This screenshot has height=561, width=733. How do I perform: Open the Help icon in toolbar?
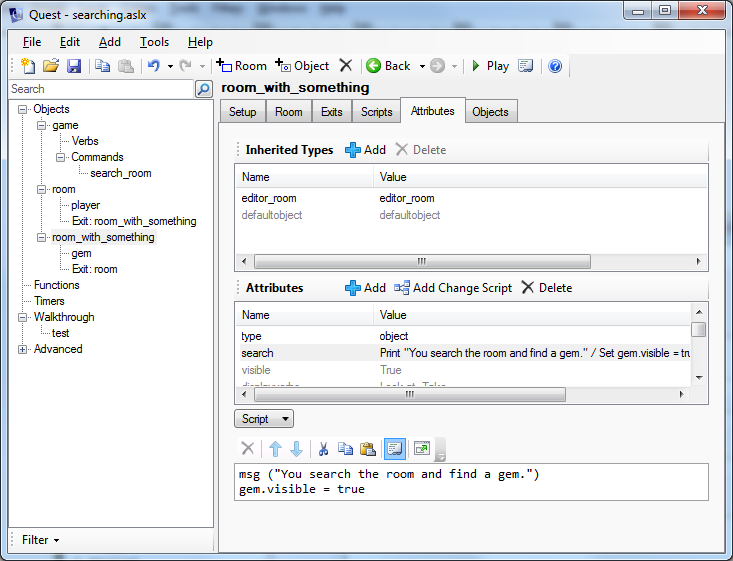click(x=555, y=66)
